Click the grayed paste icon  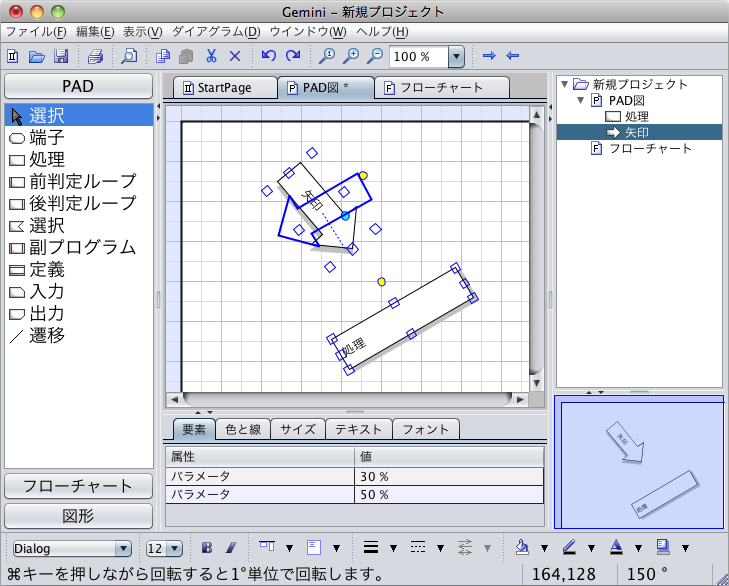186,56
